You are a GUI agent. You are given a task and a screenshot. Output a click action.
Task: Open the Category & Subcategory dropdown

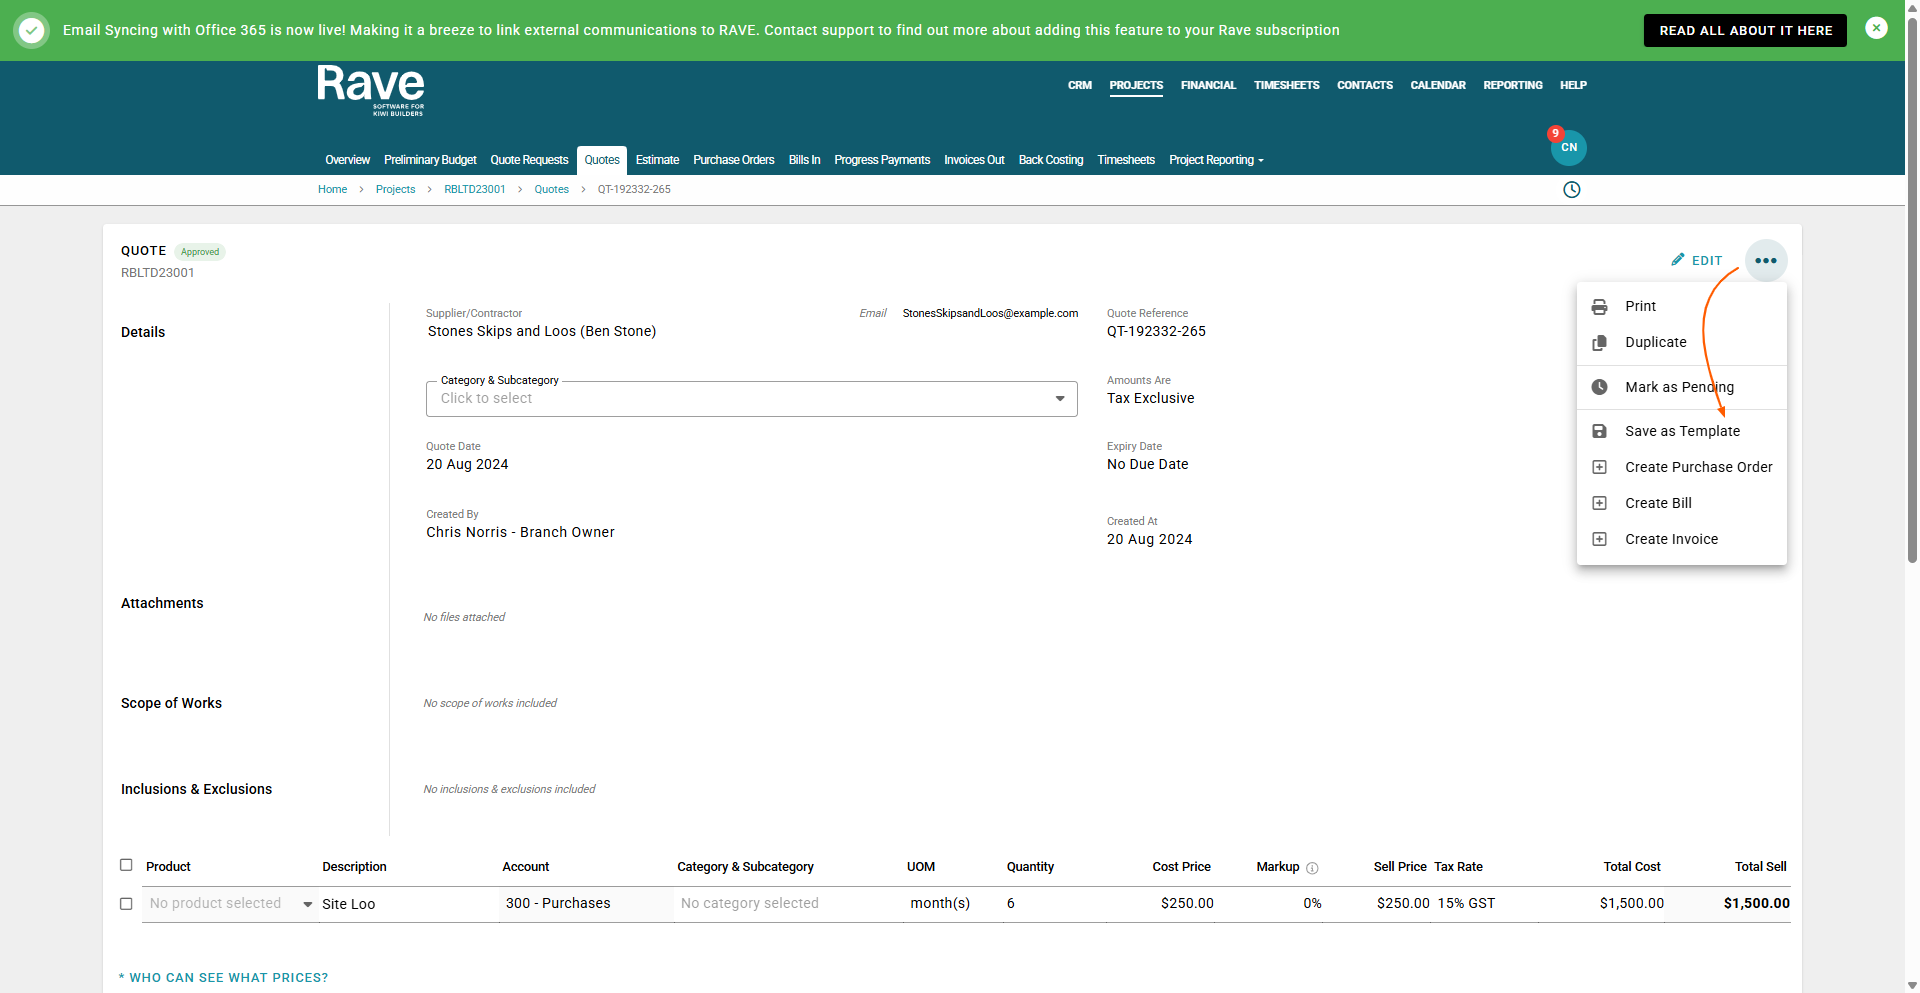pos(752,399)
